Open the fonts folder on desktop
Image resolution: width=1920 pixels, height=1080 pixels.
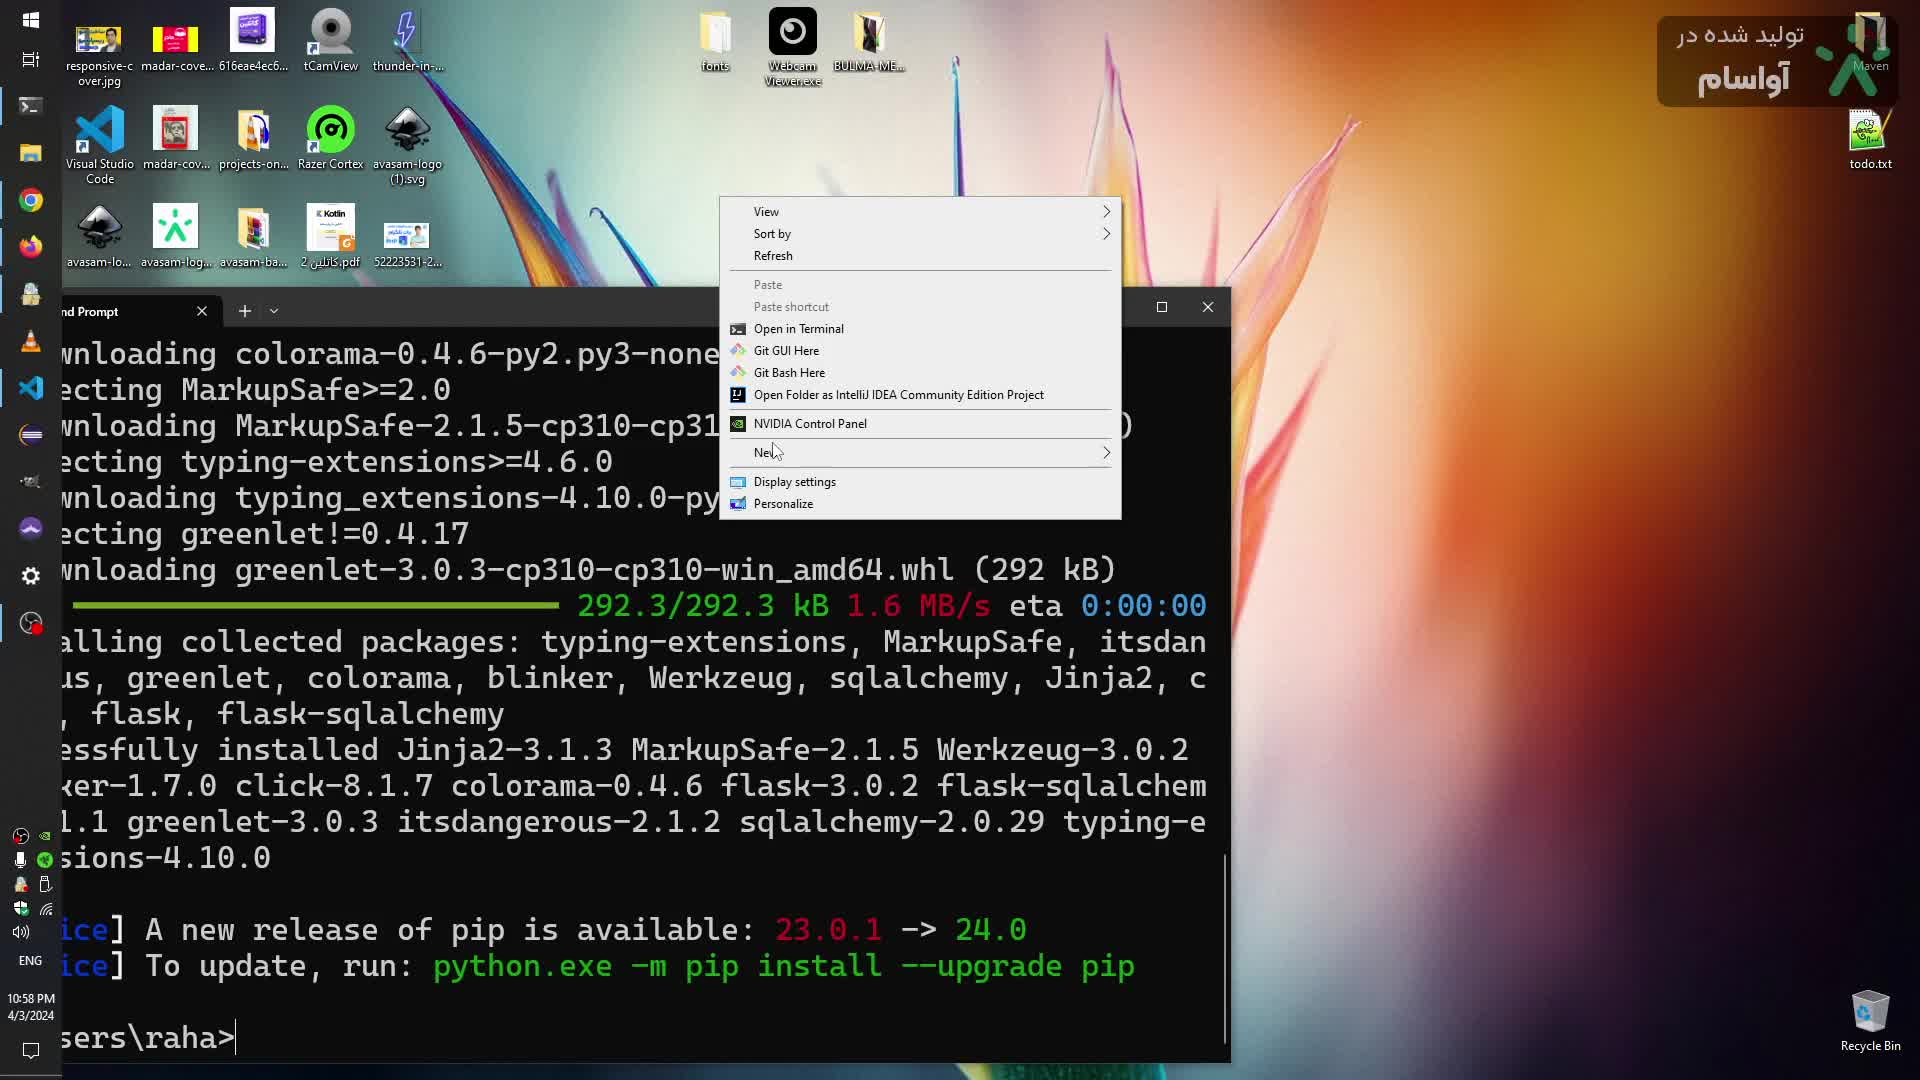715,35
